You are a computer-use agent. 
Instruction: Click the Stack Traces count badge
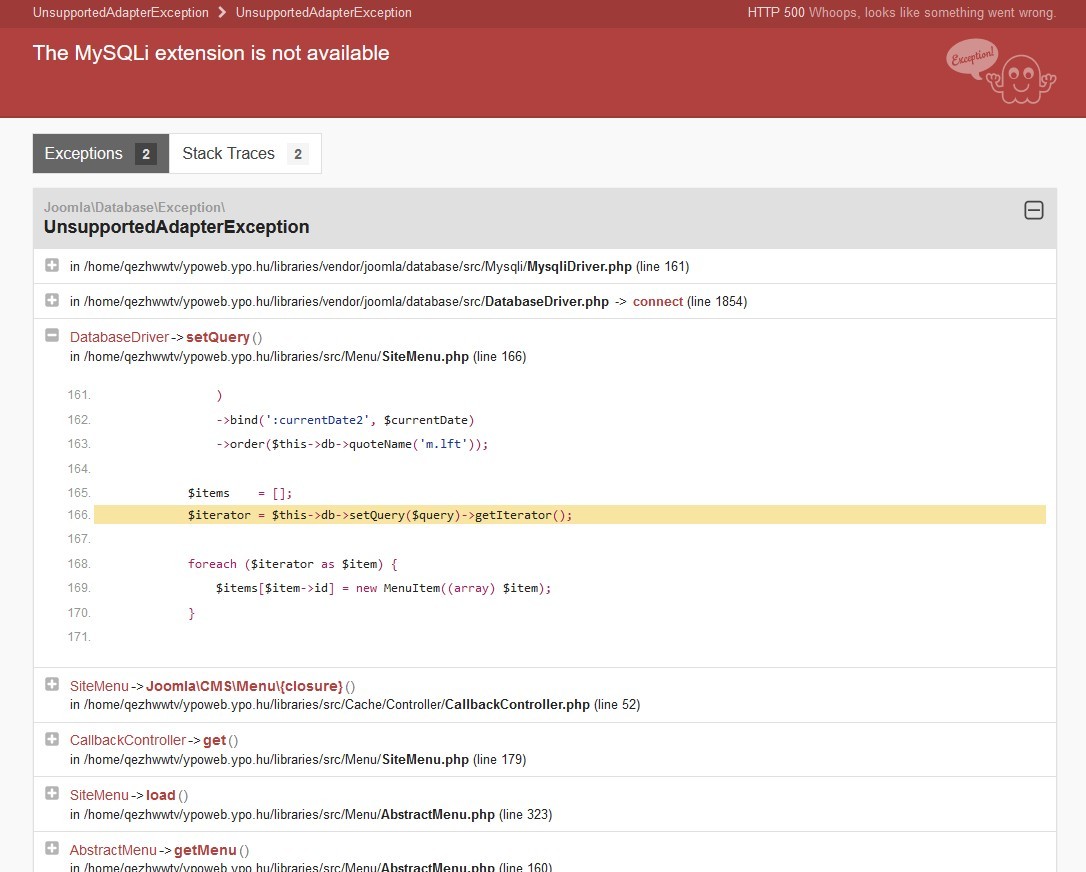pyautogui.click(x=298, y=154)
